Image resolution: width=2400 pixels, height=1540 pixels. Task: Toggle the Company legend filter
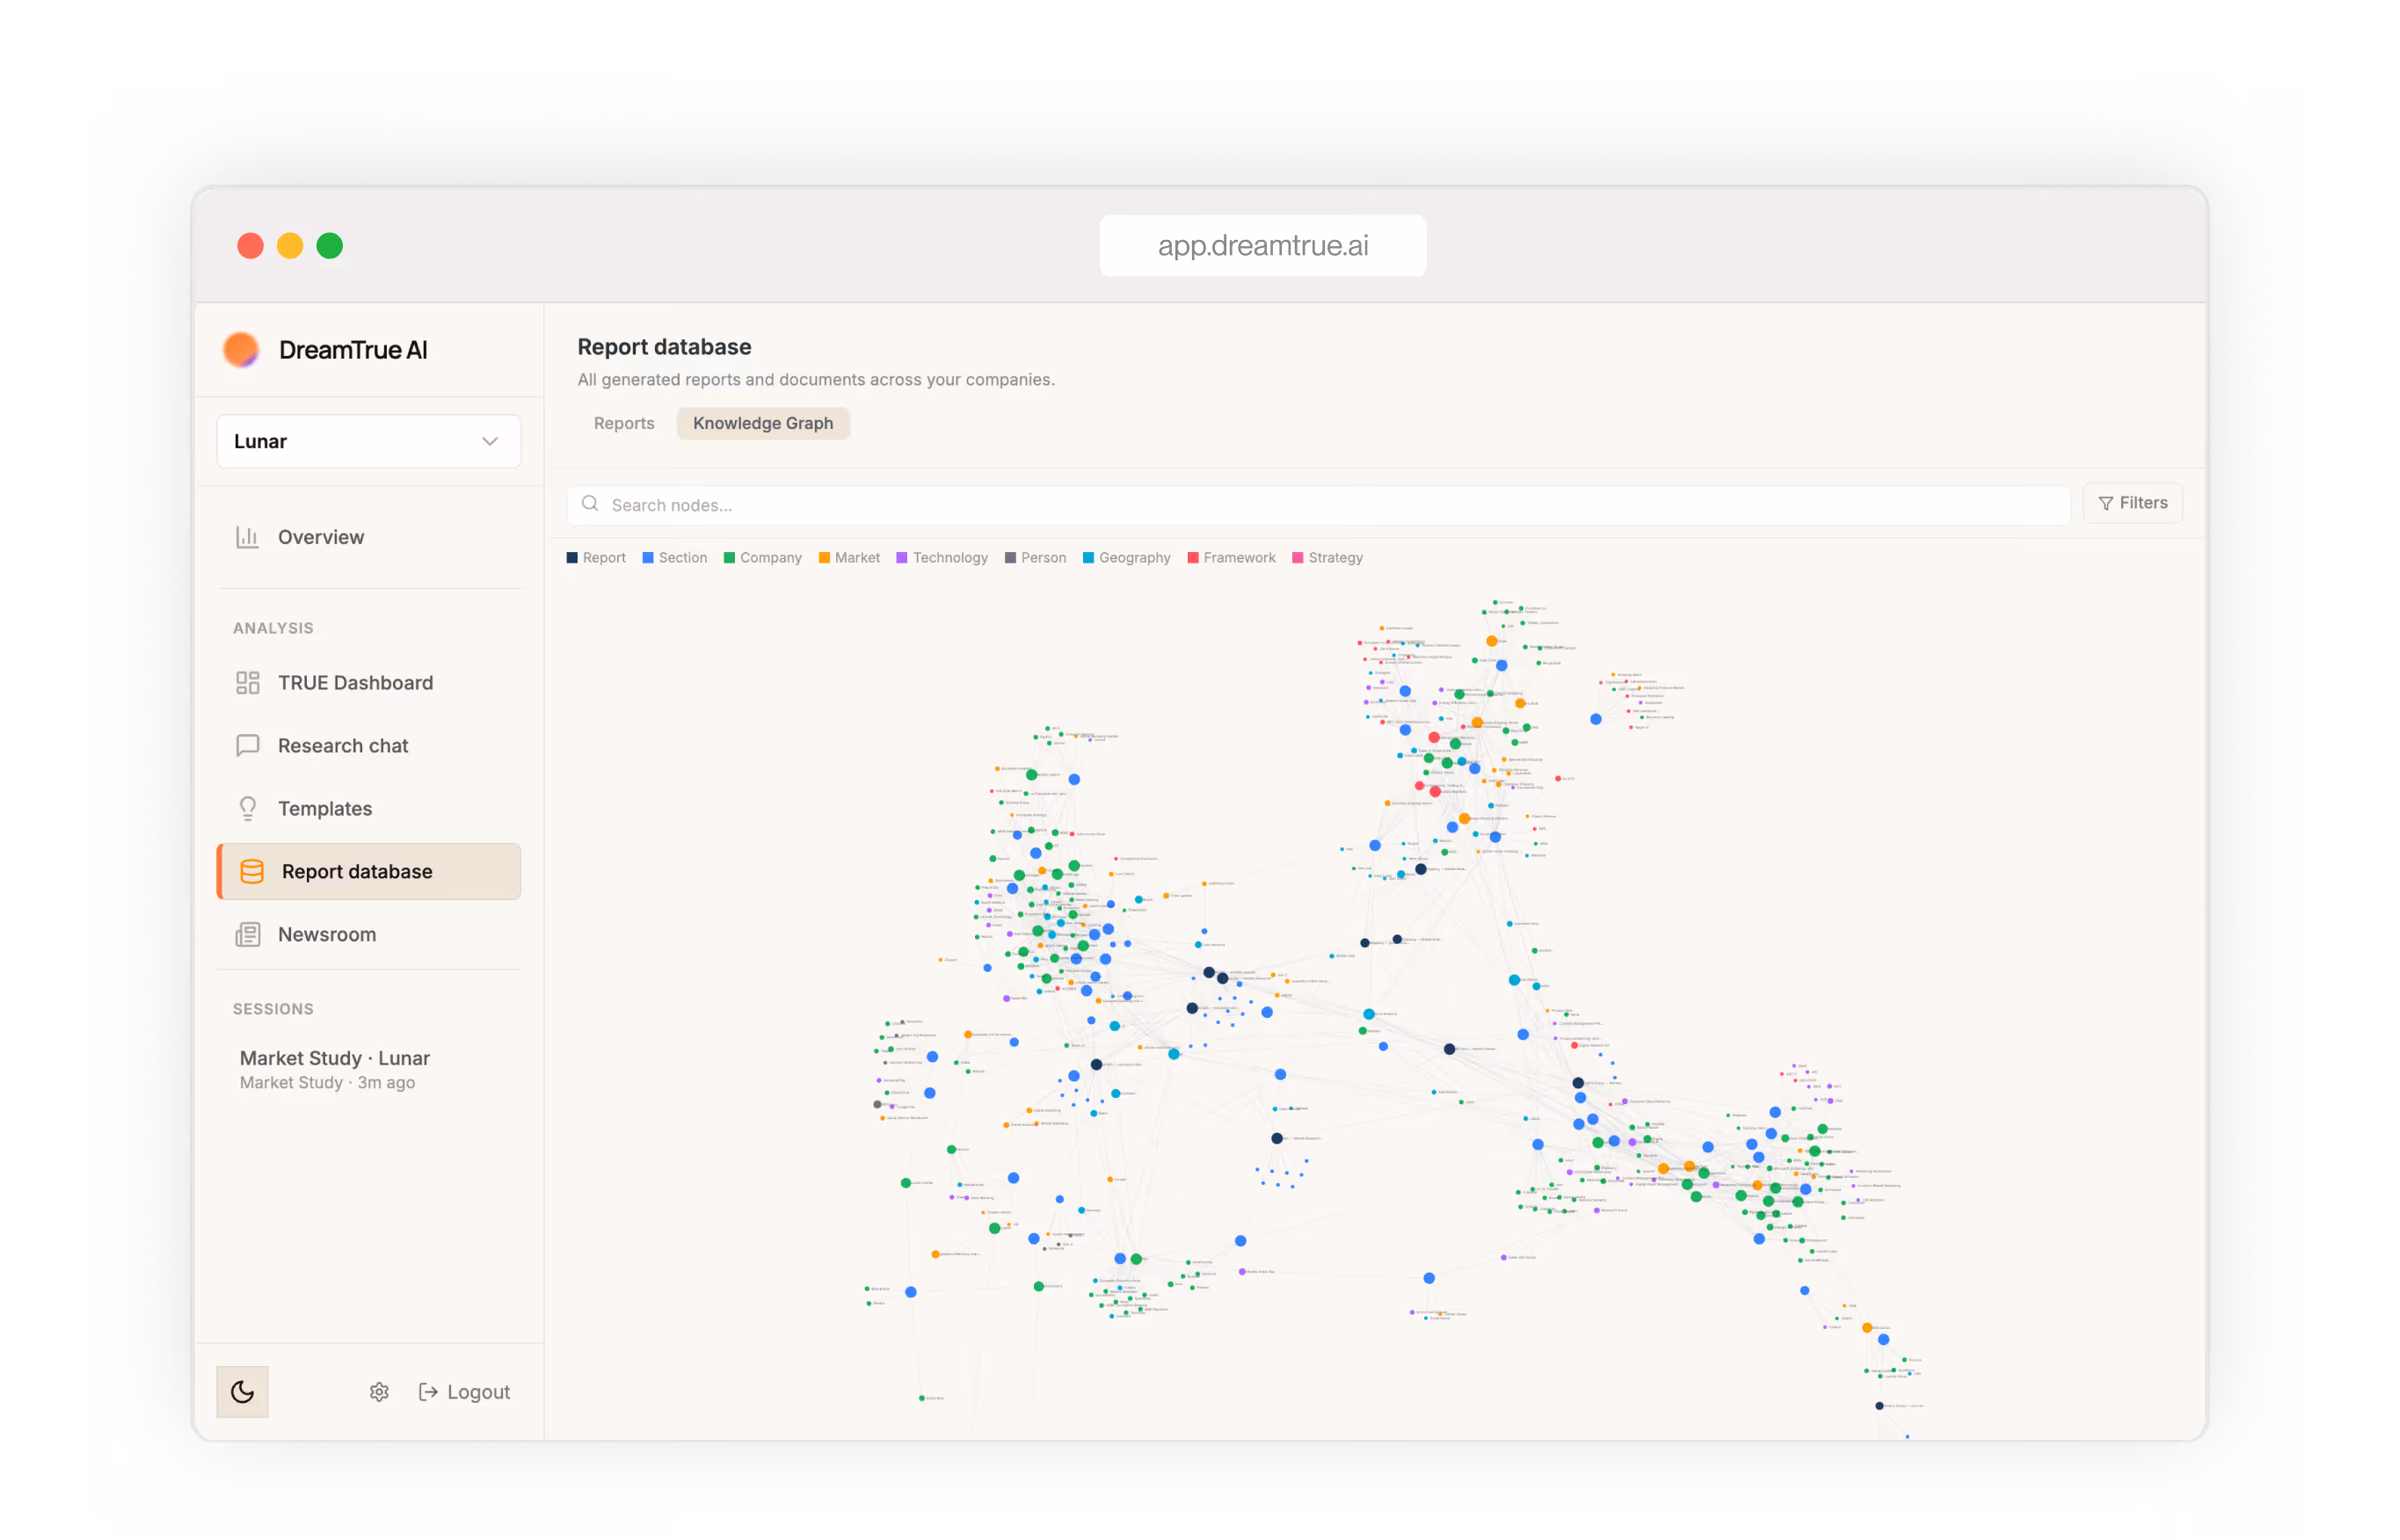click(x=763, y=558)
